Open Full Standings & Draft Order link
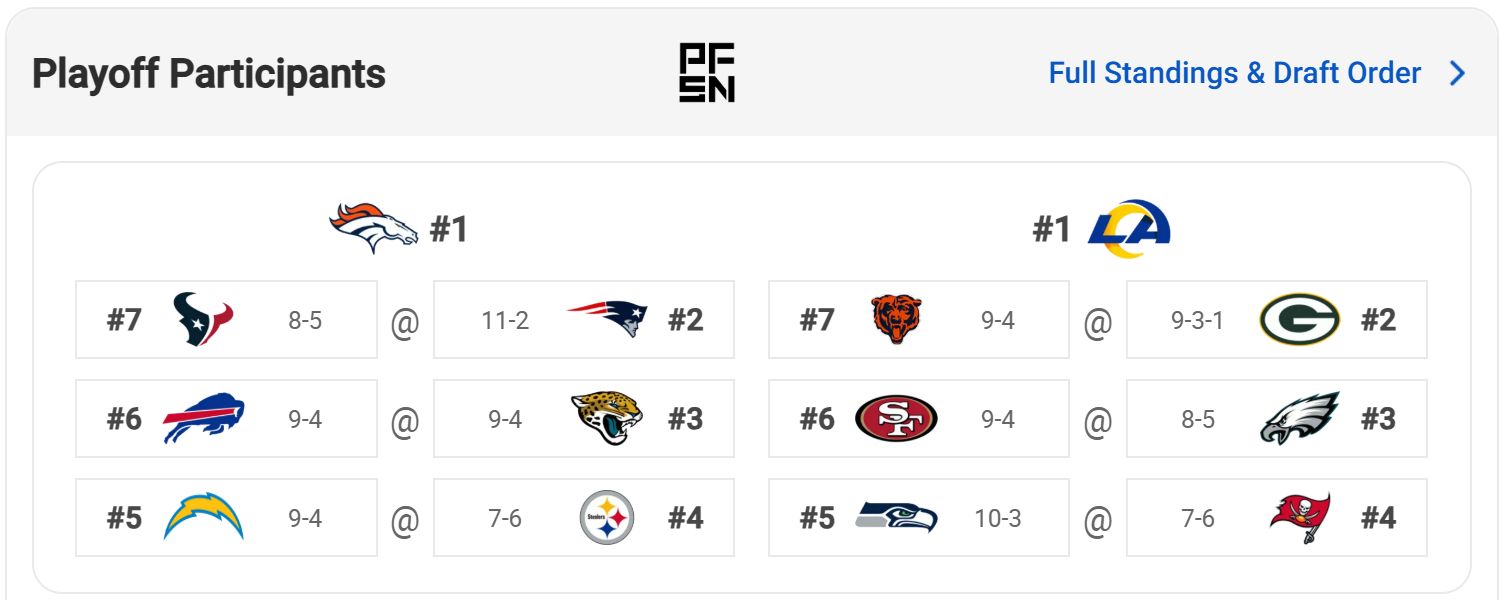The image size is (1502, 600). click(x=1234, y=73)
